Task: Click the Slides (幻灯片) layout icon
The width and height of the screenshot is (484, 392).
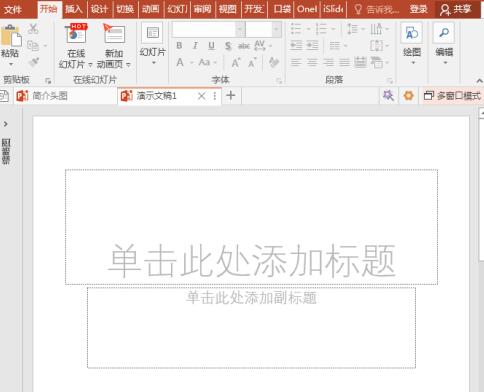Action: [x=153, y=33]
